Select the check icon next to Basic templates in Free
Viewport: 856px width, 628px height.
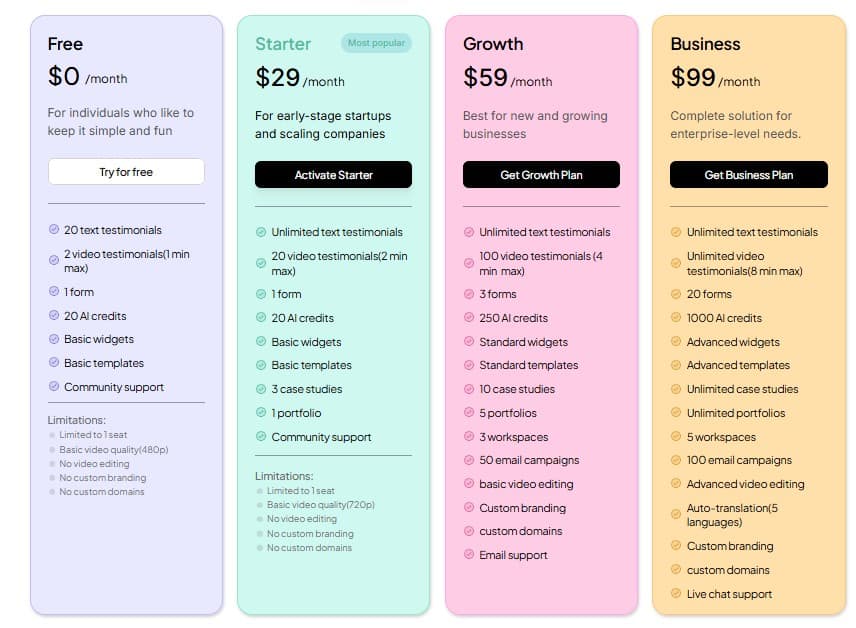click(53, 363)
